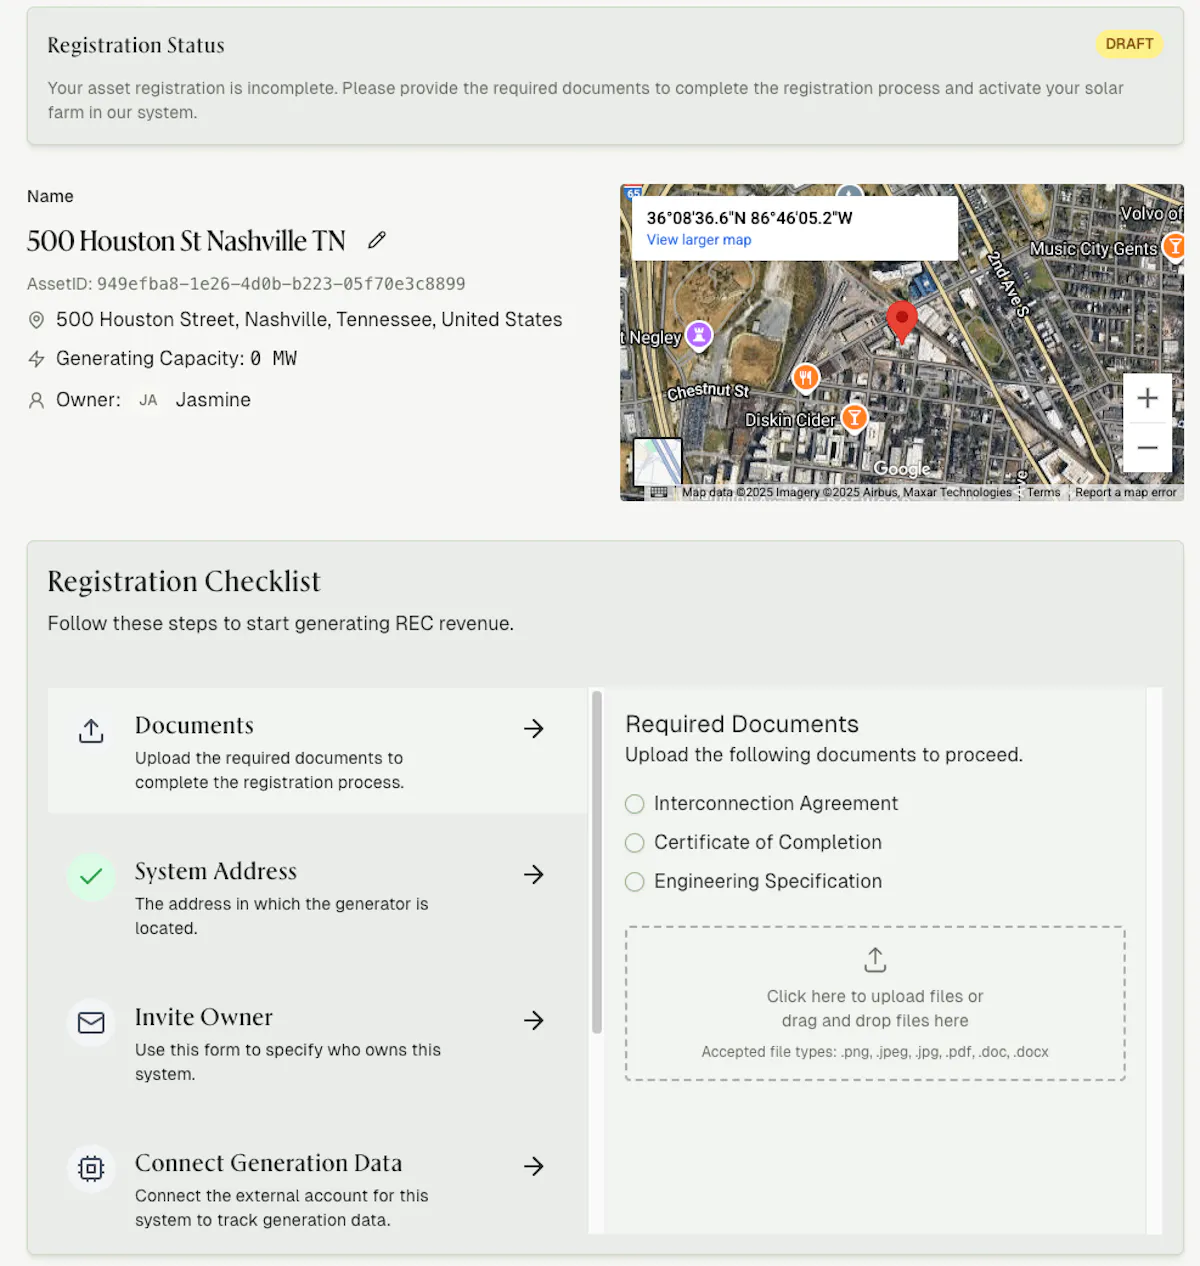Select the Engineering Specification option

(x=634, y=882)
